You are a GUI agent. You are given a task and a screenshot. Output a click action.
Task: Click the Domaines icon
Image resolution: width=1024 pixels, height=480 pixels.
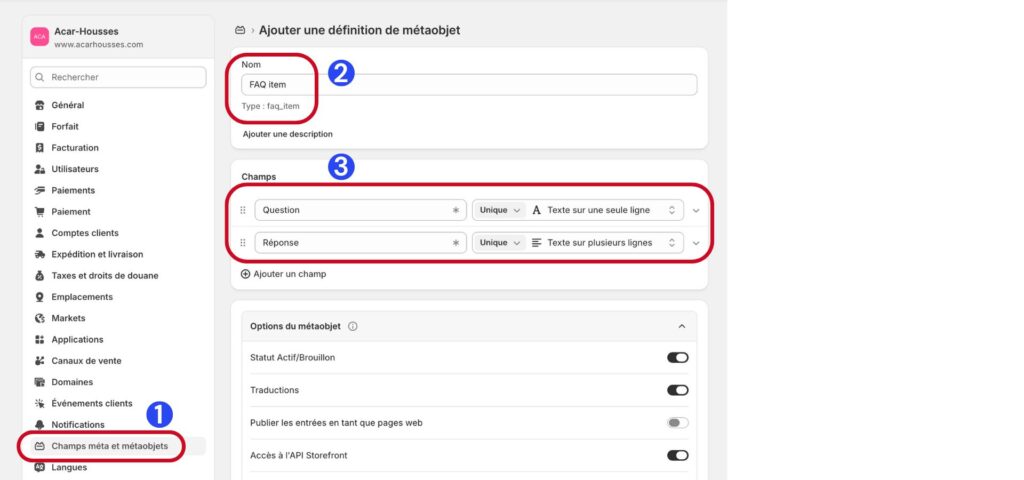[39, 382]
